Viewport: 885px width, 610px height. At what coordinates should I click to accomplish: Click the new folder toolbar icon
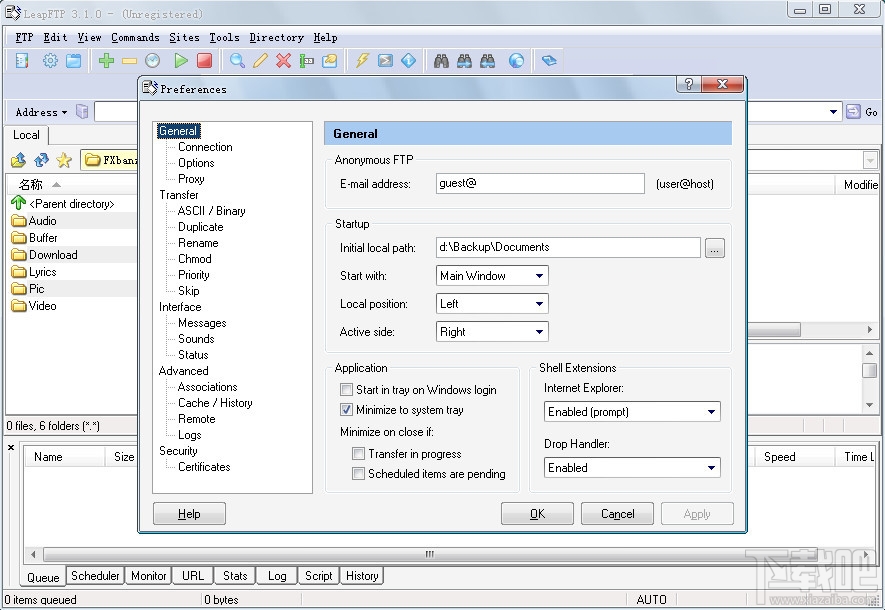tap(330, 60)
